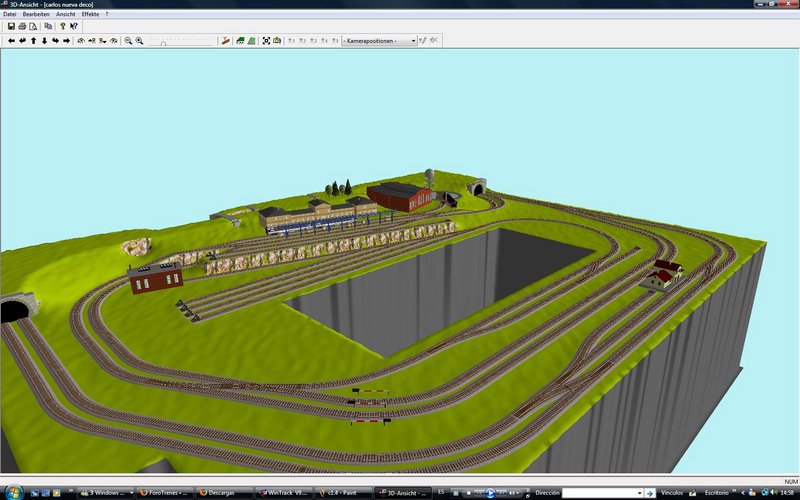Click the train ride icon
Viewport: 800px width, 500px height.
(226, 41)
